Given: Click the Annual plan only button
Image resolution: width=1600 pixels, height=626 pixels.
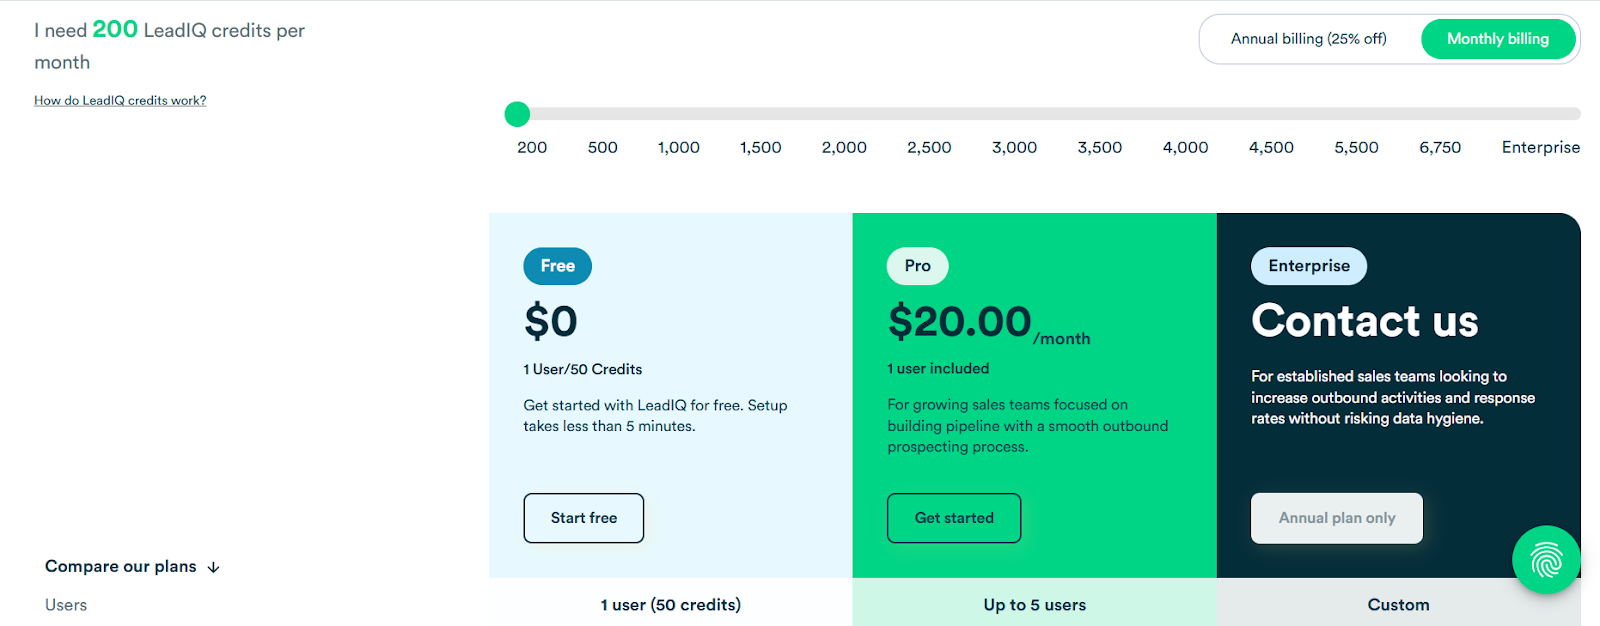Looking at the screenshot, I should [x=1336, y=518].
